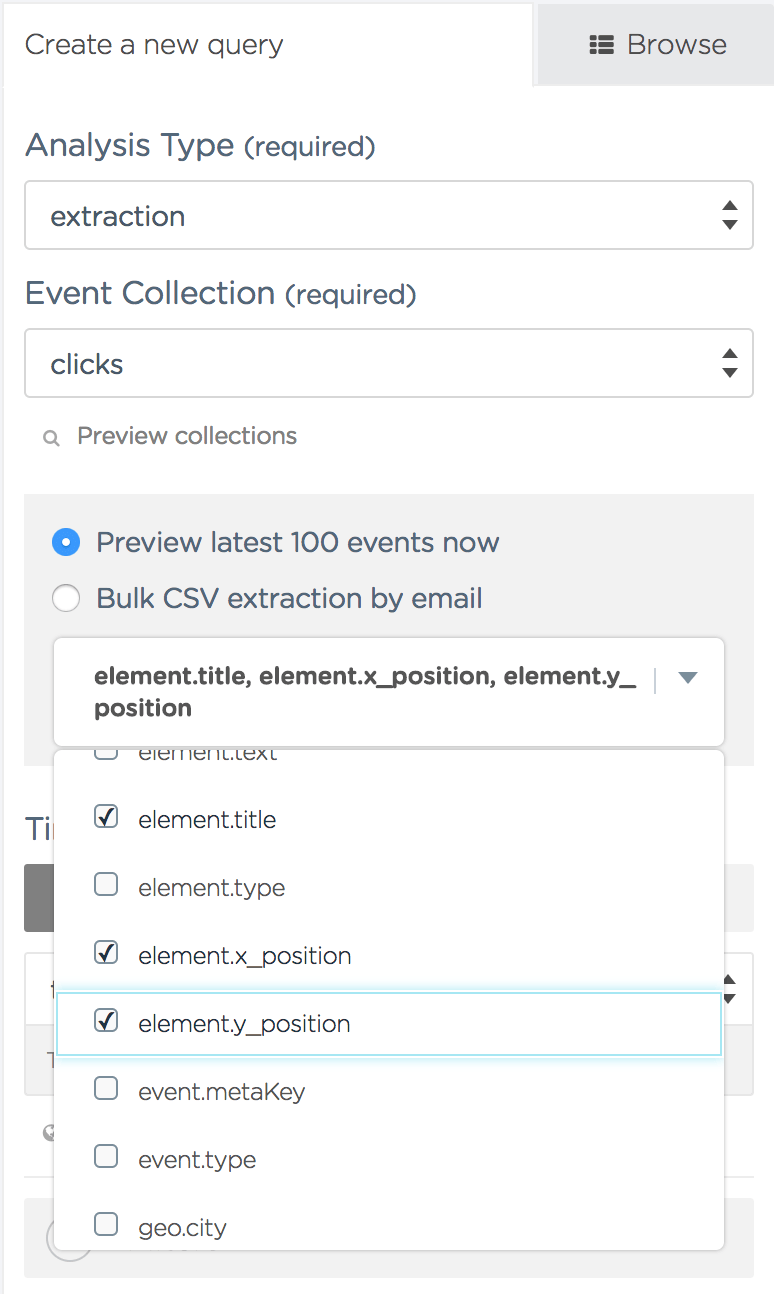
Task: Open the Analysis Type dropdown showing extraction
Action: click(388, 215)
